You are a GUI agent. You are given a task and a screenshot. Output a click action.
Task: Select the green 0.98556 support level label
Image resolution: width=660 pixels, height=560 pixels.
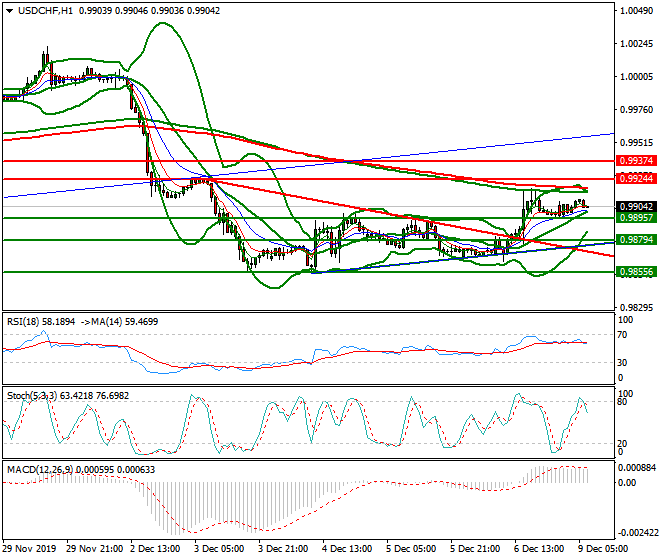(636, 272)
